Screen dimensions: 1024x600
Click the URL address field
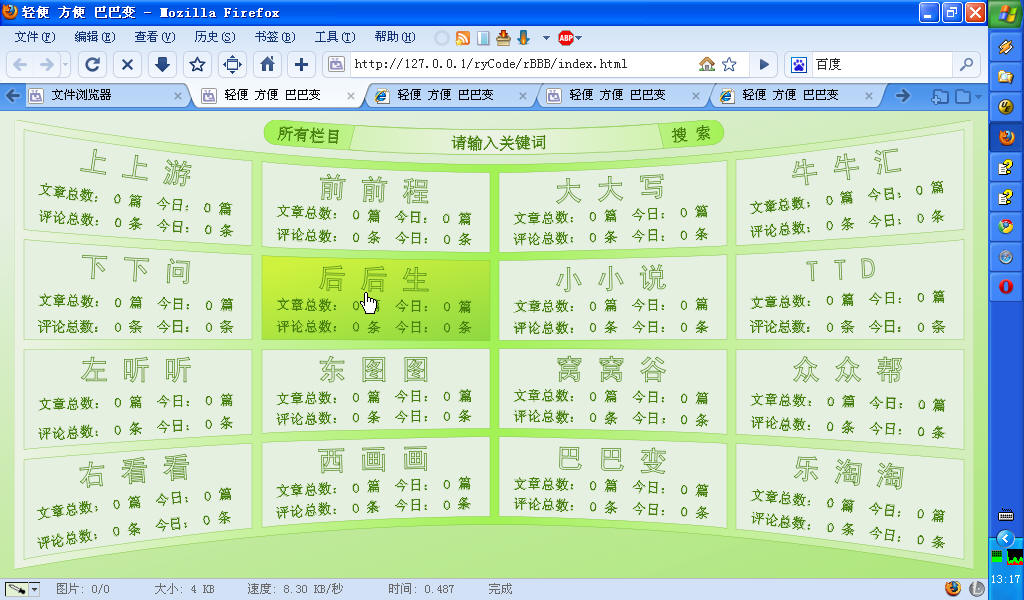(x=522, y=64)
